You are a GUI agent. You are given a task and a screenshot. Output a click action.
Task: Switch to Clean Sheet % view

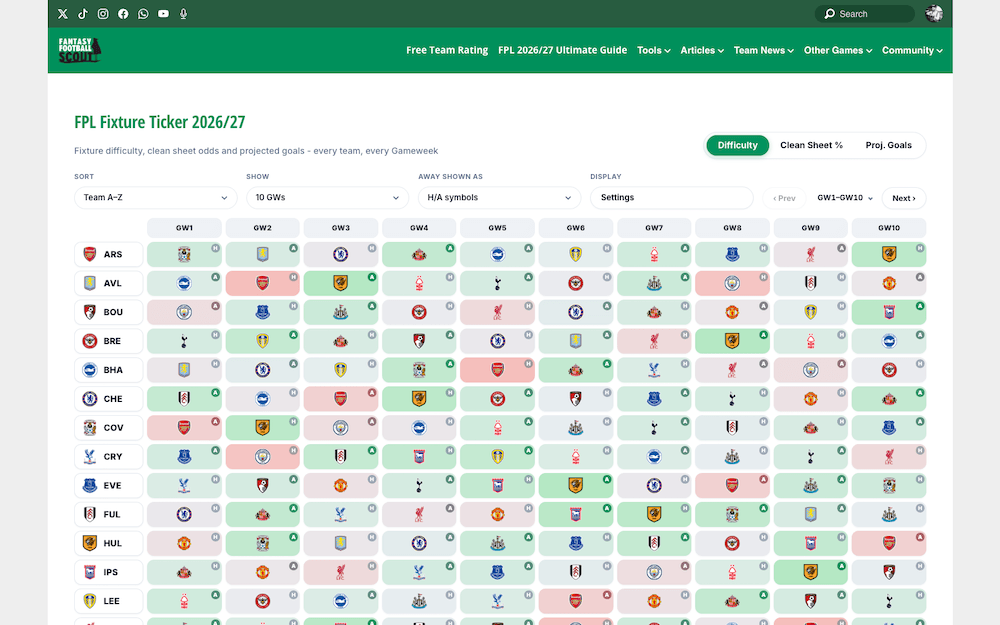click(x=811, y=145)
